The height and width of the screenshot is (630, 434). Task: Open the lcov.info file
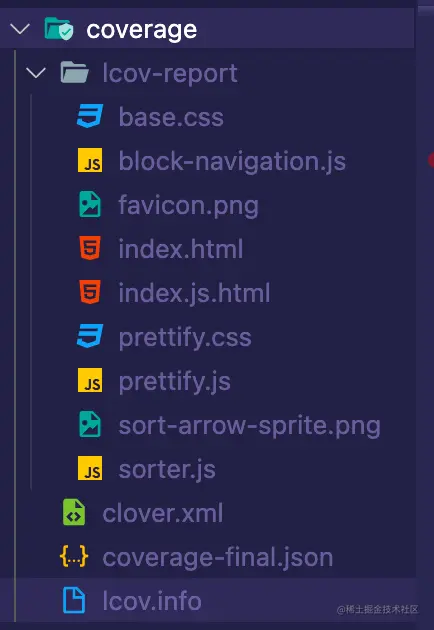(152, 601)
